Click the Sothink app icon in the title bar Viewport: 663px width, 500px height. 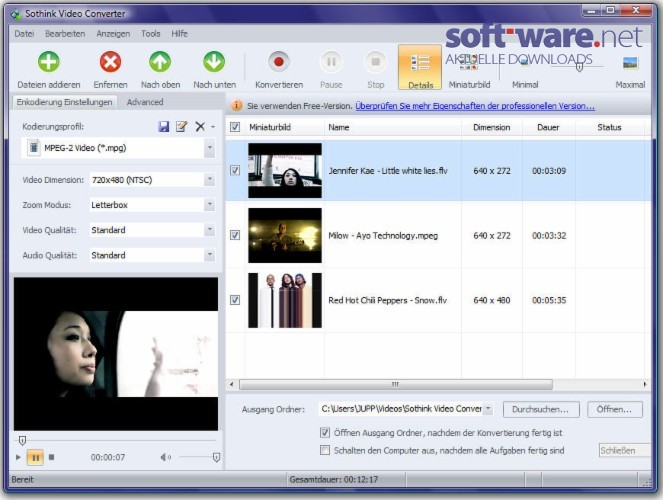(x=16, y=14)
